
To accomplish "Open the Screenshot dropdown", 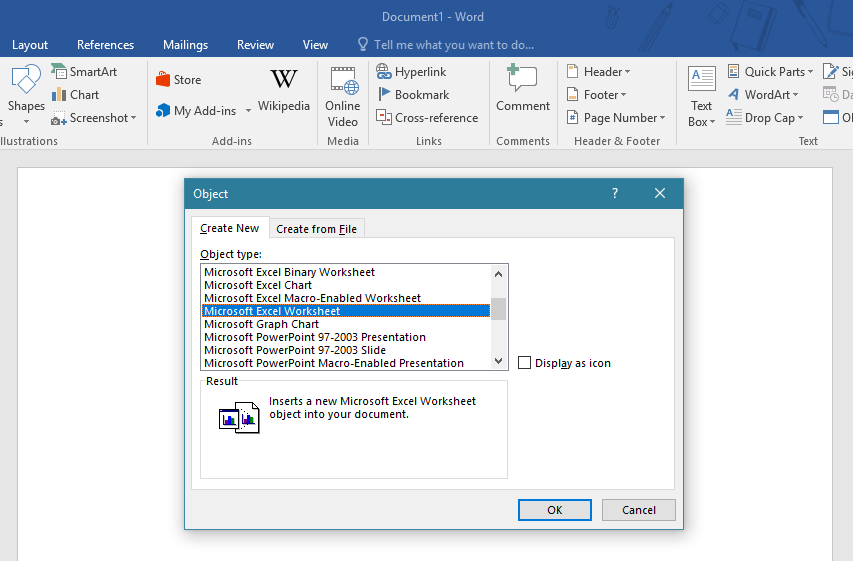I will point(94,118).
